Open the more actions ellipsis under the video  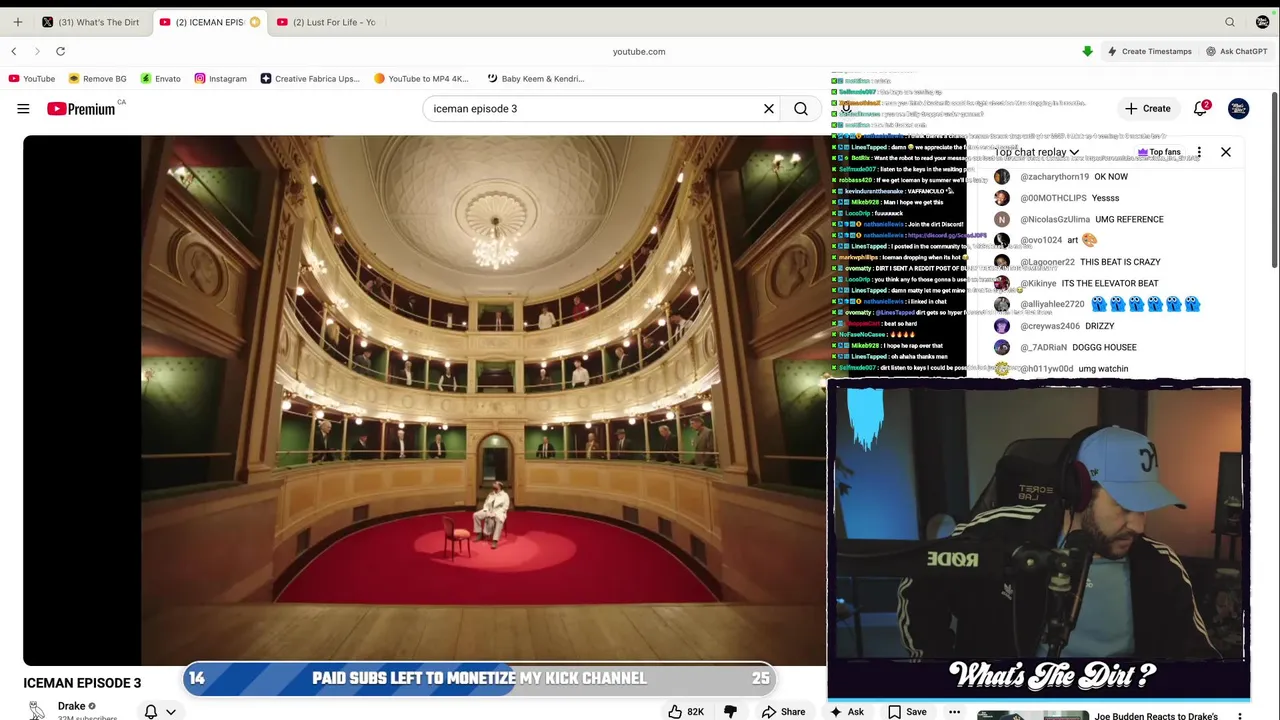[954, 711]
